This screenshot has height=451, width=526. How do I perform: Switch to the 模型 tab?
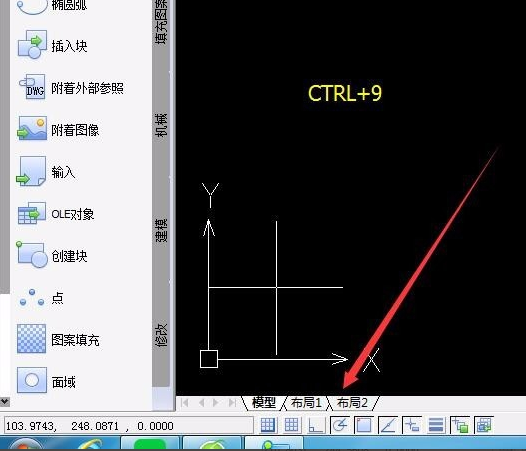coord(264,403)
